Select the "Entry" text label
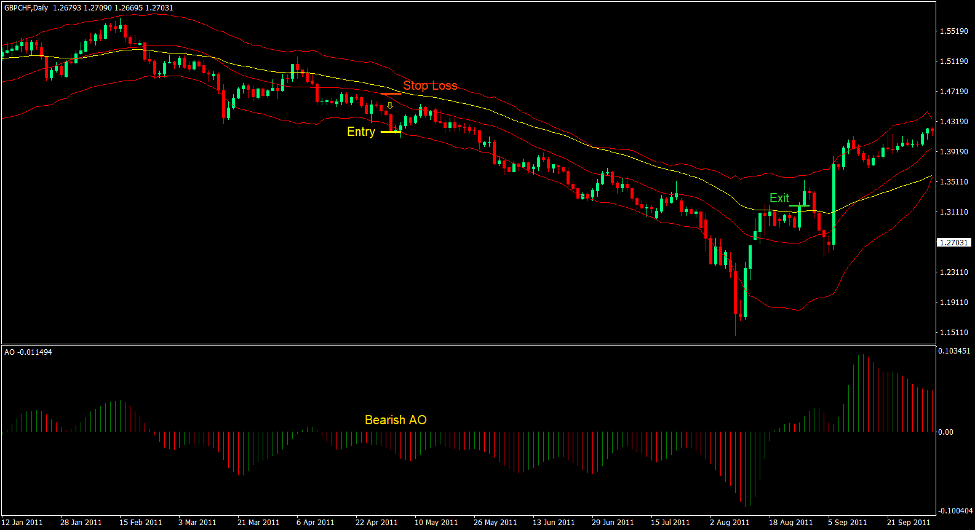977x531 pixels. (361, 131)
